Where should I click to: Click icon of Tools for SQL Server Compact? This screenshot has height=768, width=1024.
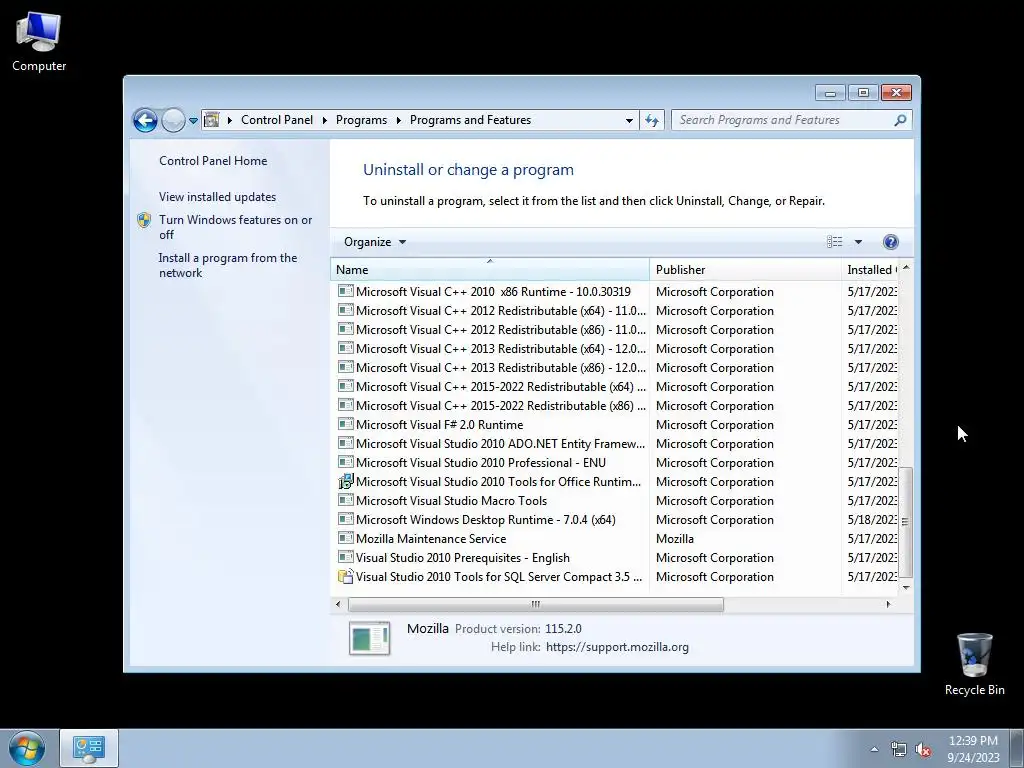[345, 576]
